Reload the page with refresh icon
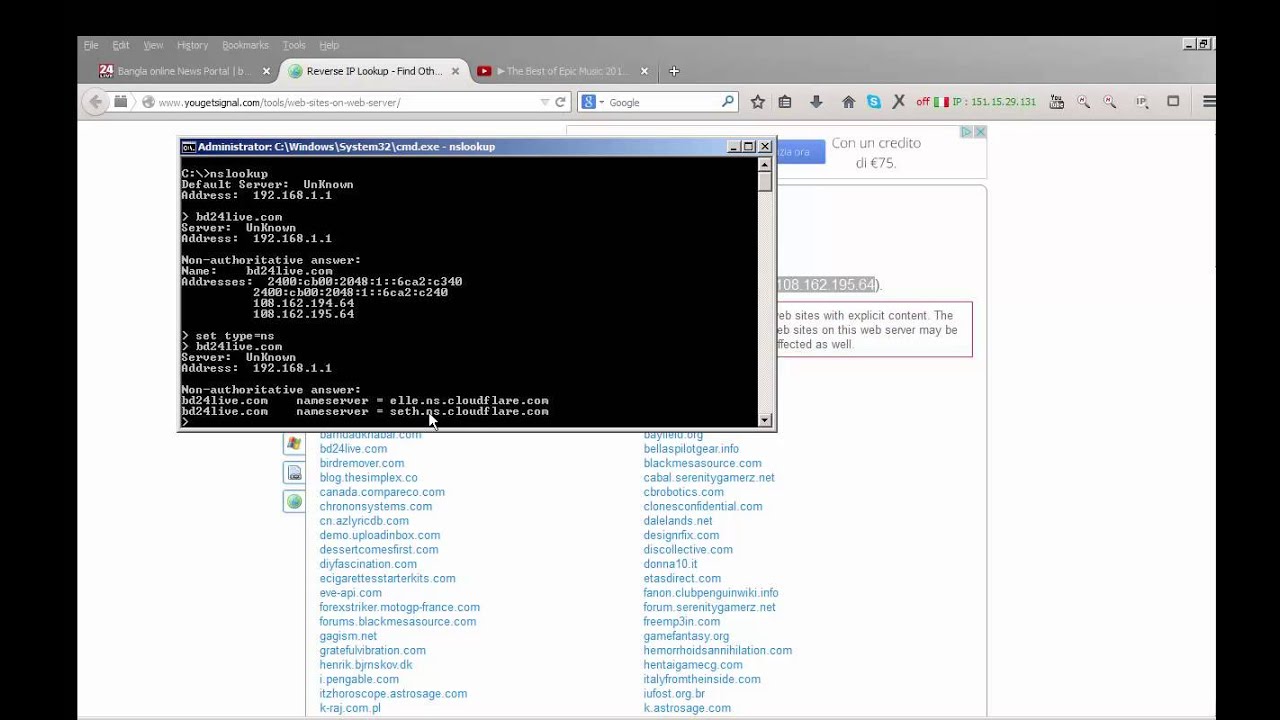1280x720 pixels. 561,102
